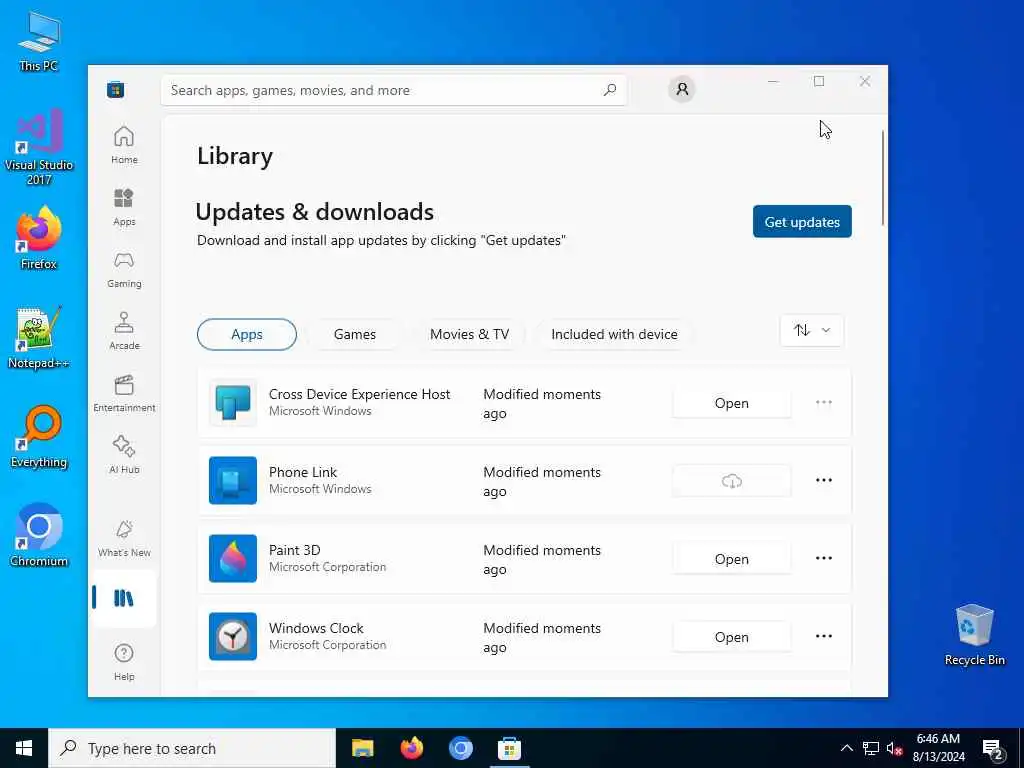The width and height of the screenshot is (1024, 768).
Task: Click the Microsoft Store taskbar icon
Action: click(x=509, y=748)
